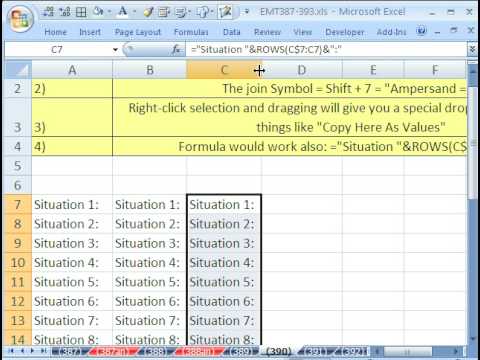Click the borders grid icon in Quick Access Toolbar
The height and width of the screenshot is (360, 480).
[81, 12]
